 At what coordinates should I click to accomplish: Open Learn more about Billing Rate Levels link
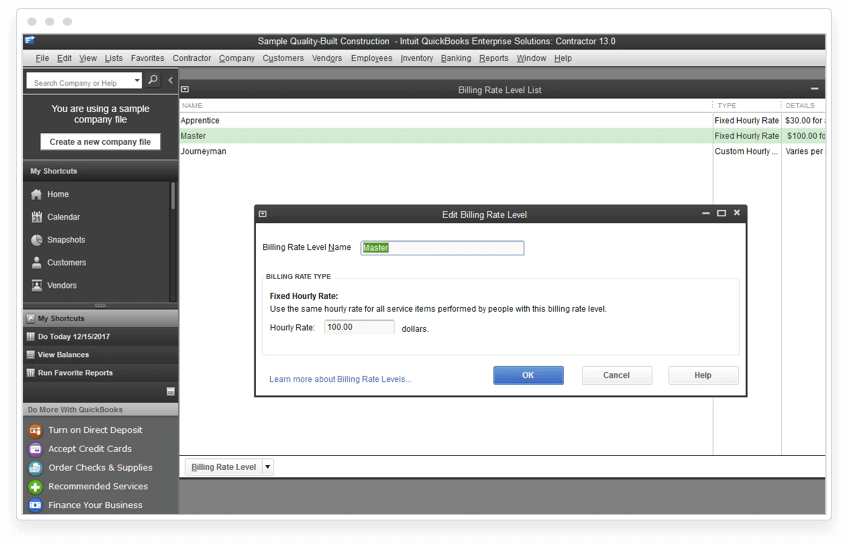click(x=340, y=379)
